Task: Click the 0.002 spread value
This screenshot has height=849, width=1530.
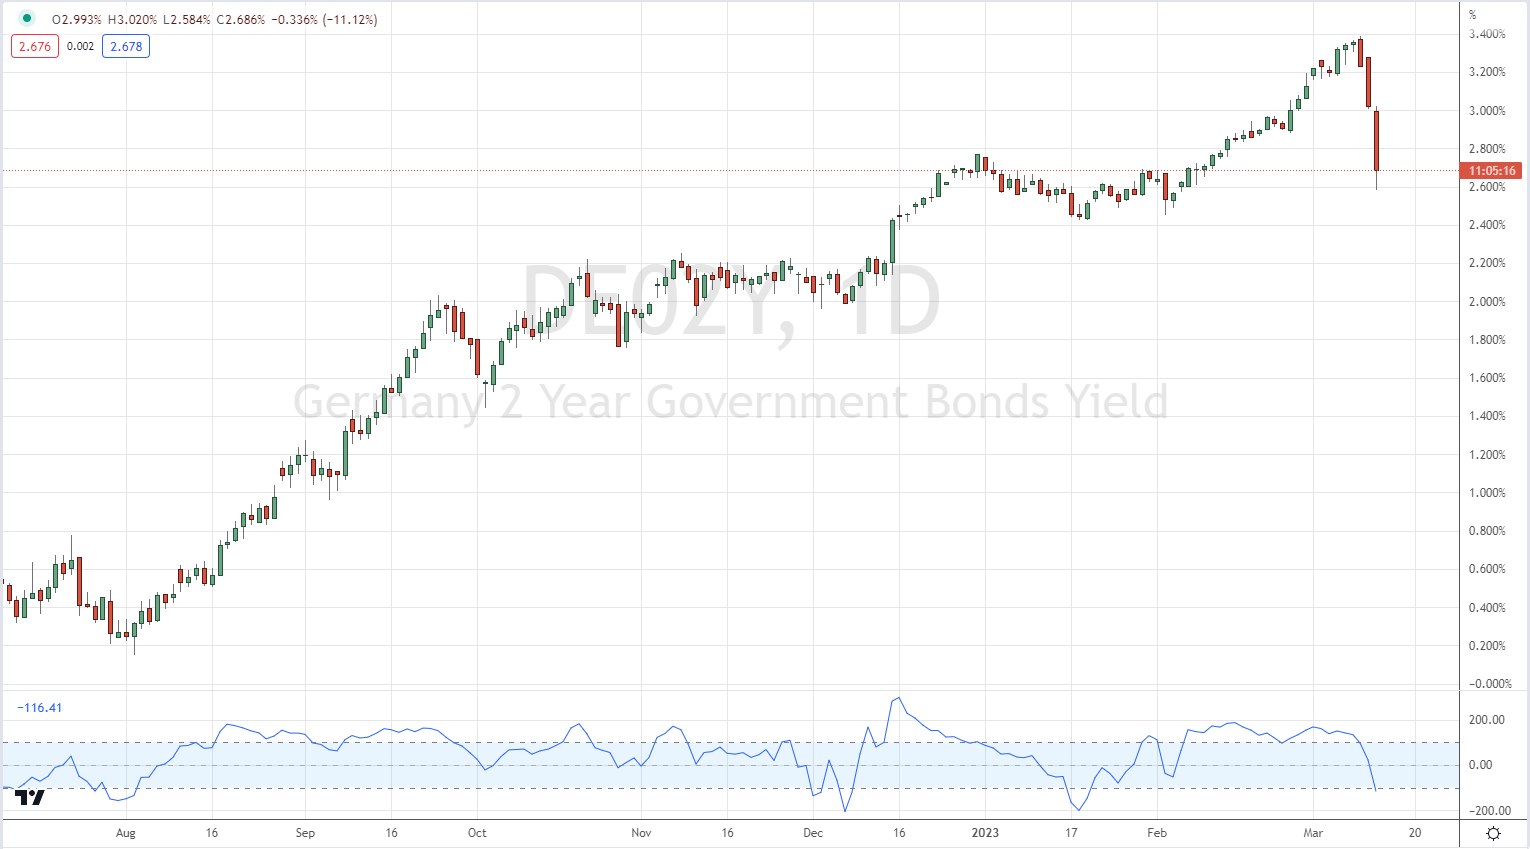Action: [80, 46]
